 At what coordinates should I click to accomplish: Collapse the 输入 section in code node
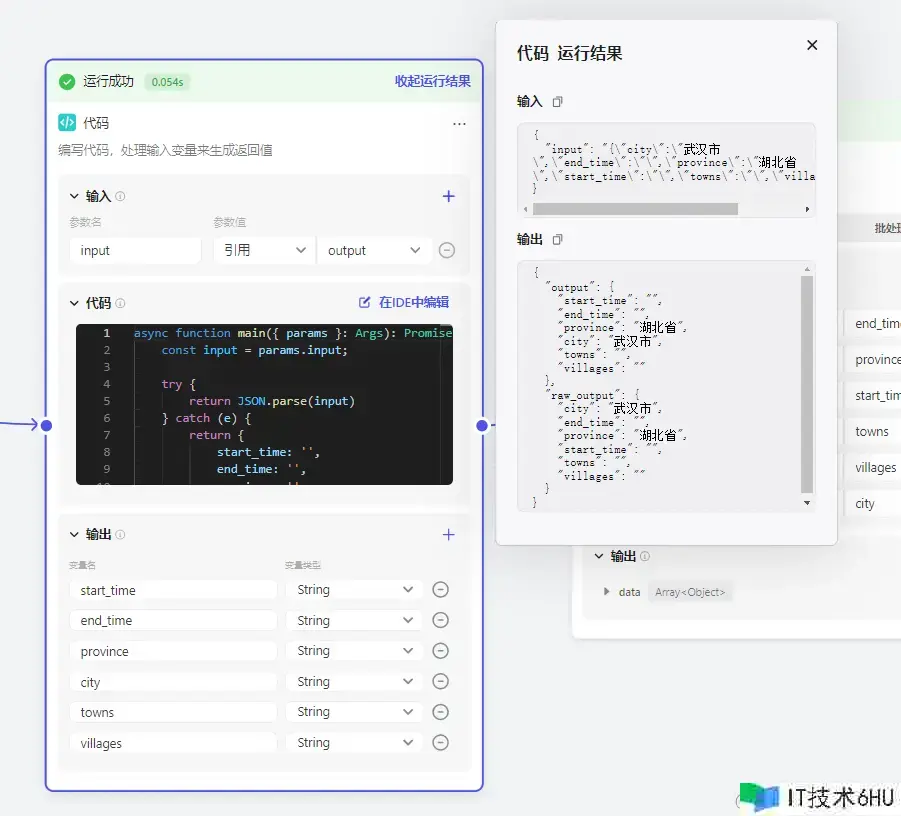74,196
